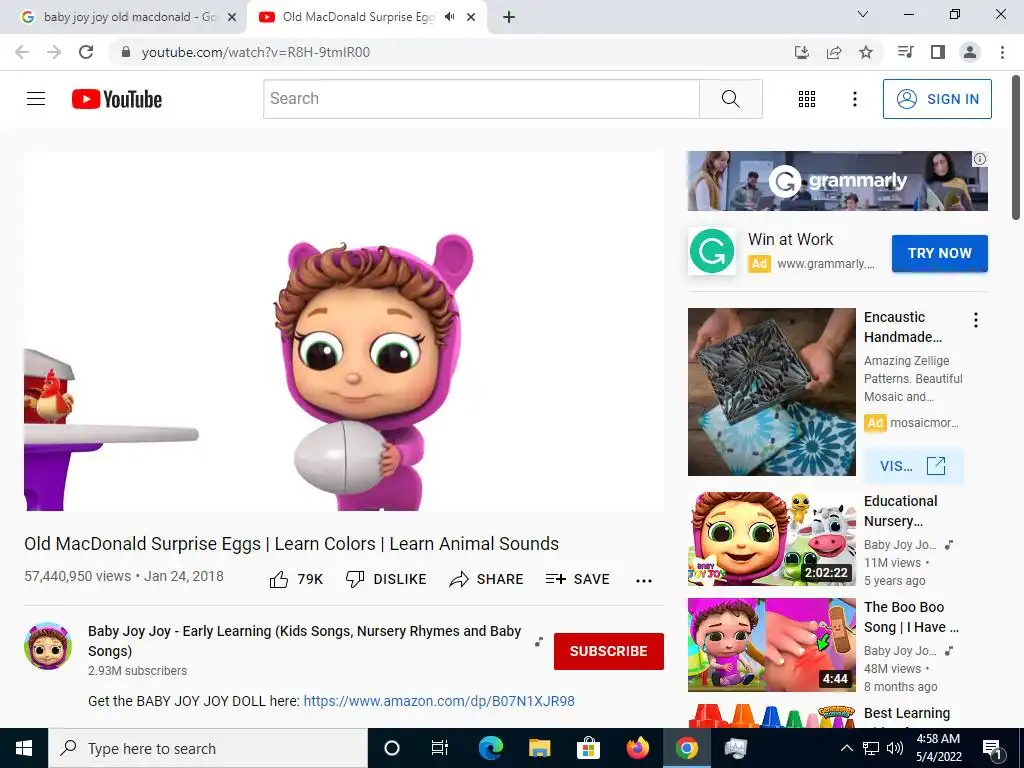Toggle the Chrome side panel
This screenshot has width=1024, height=768.
[938, 52]
